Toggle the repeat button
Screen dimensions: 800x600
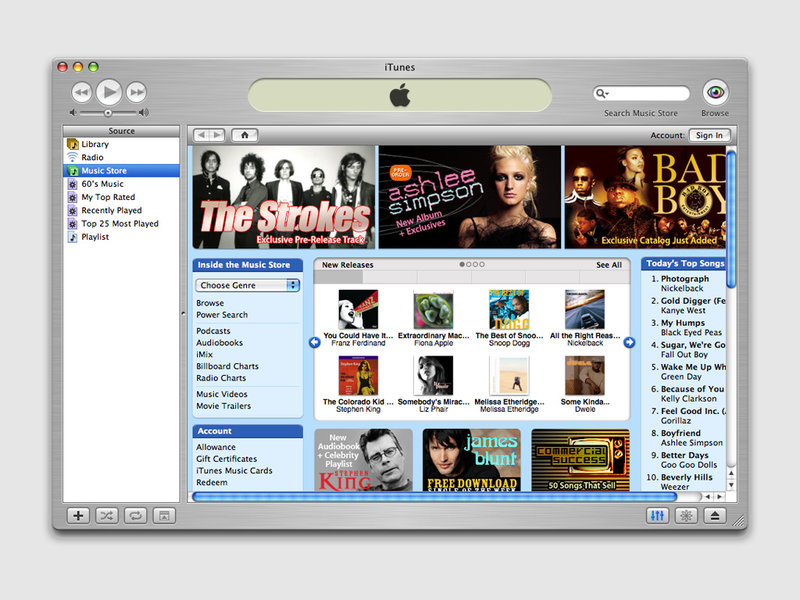(x=135, y=516)
